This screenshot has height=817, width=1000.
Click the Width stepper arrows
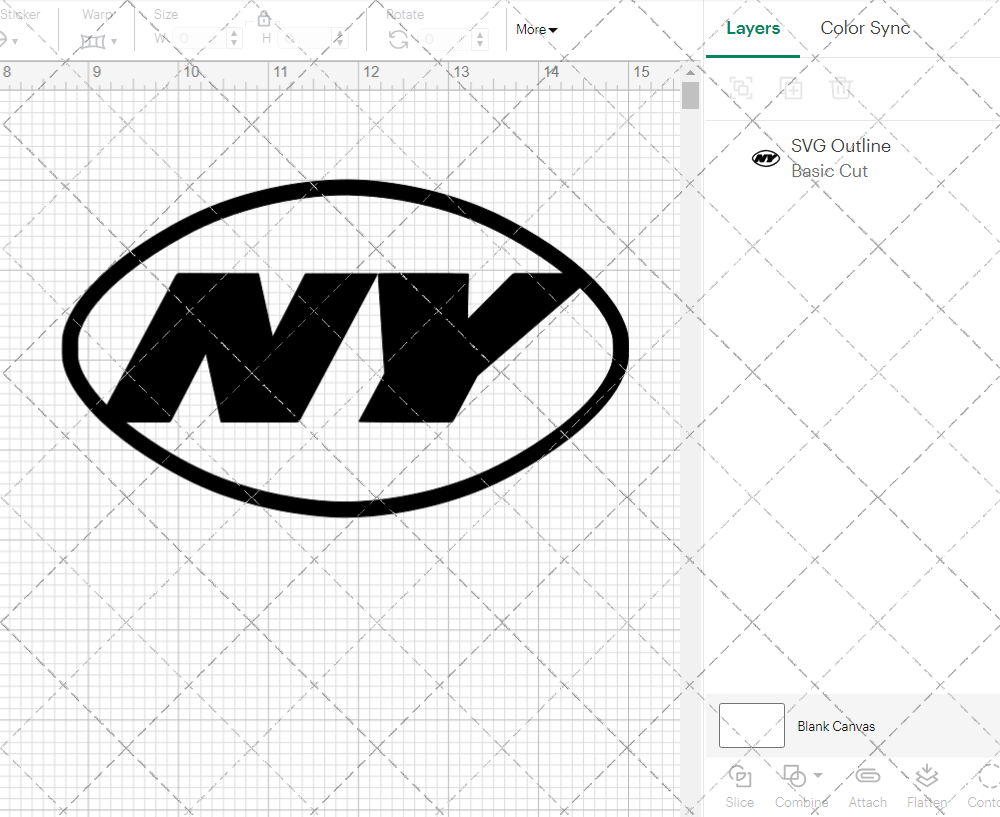(234, 39)
